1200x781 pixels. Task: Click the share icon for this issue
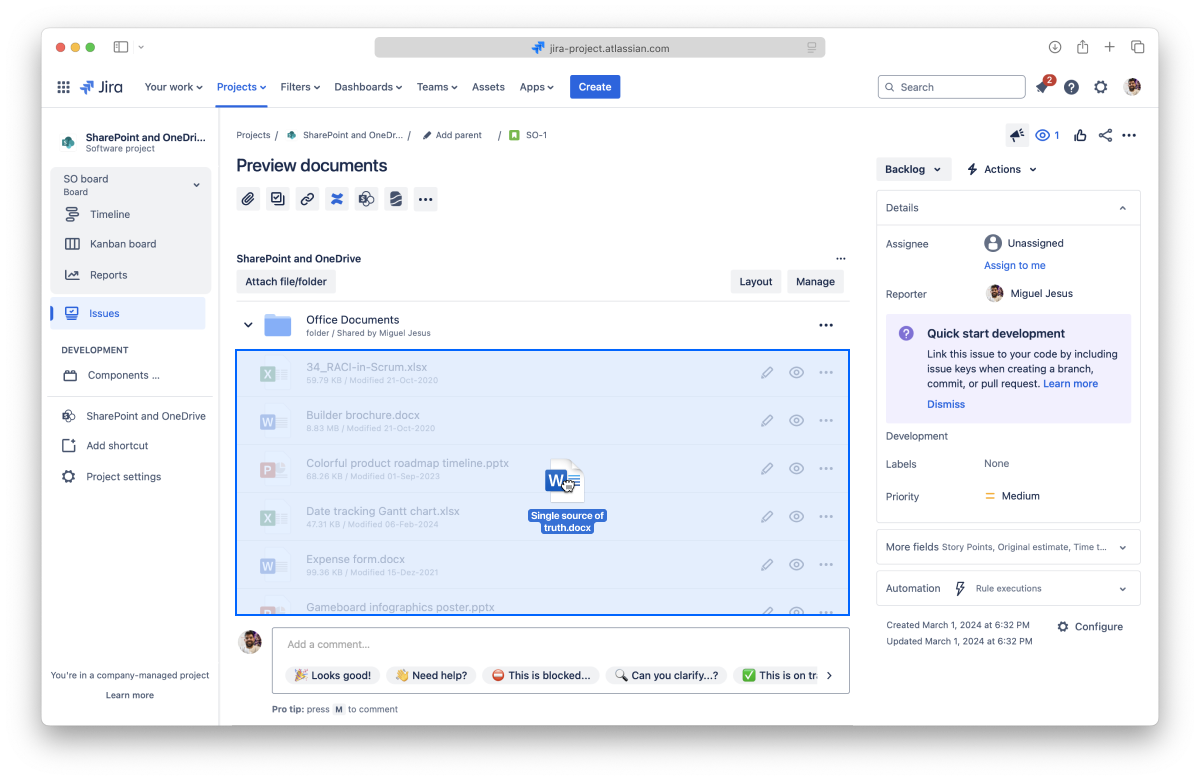click(x=1105, y=136)
